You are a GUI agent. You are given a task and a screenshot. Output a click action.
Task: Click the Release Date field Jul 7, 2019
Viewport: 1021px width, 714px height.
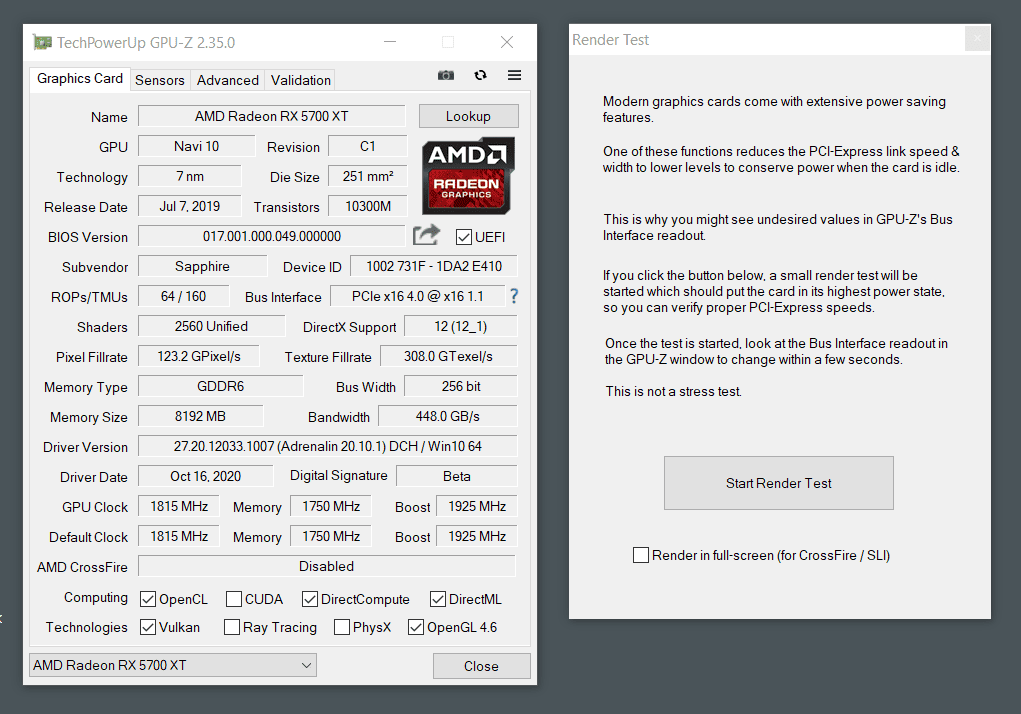(189, 206)
